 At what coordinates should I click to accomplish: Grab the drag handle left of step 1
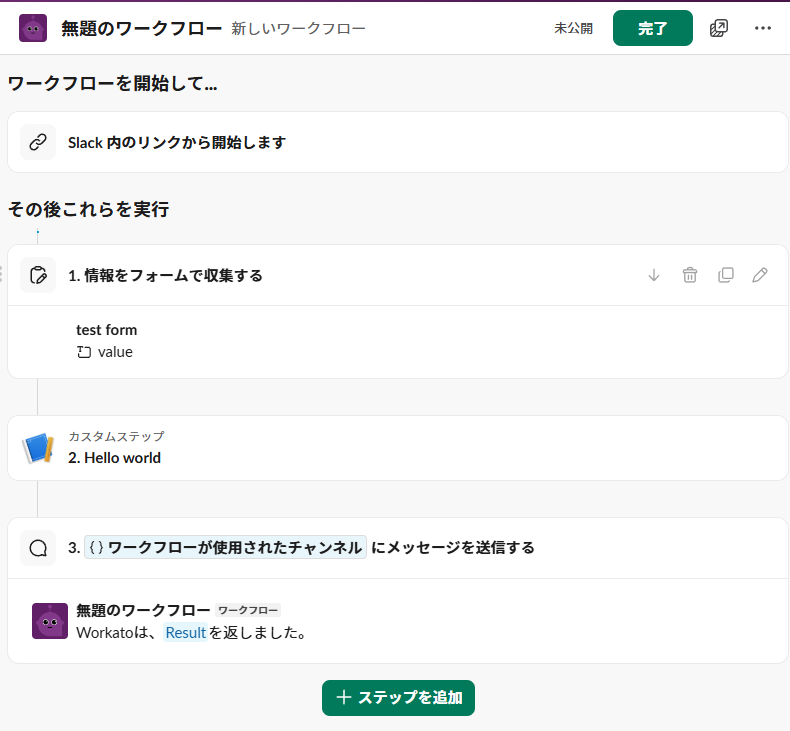pyautogui.click(x=2, y=275)
